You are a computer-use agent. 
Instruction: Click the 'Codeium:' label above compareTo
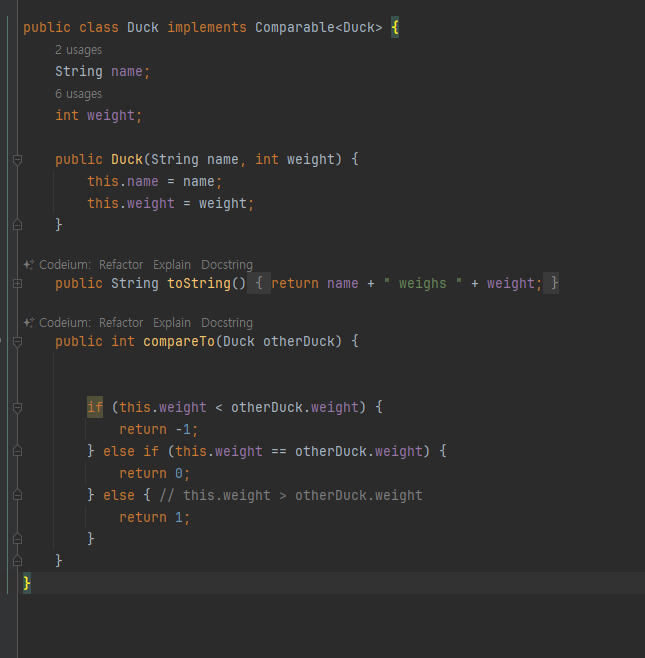click(x=65, y=323)
